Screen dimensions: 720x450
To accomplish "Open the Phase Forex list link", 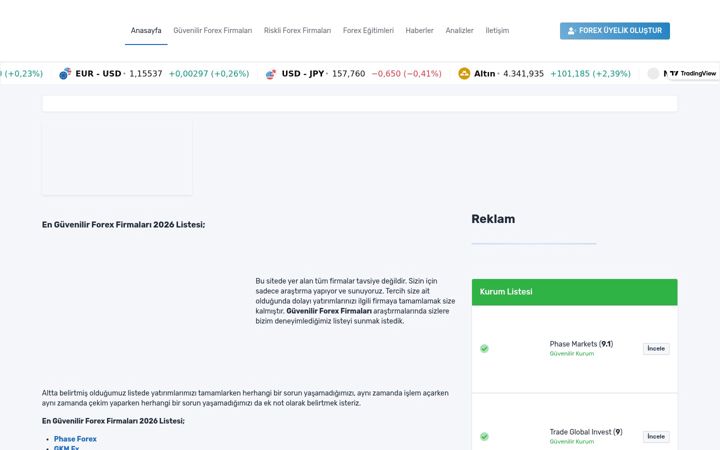I will coord(75,439).
